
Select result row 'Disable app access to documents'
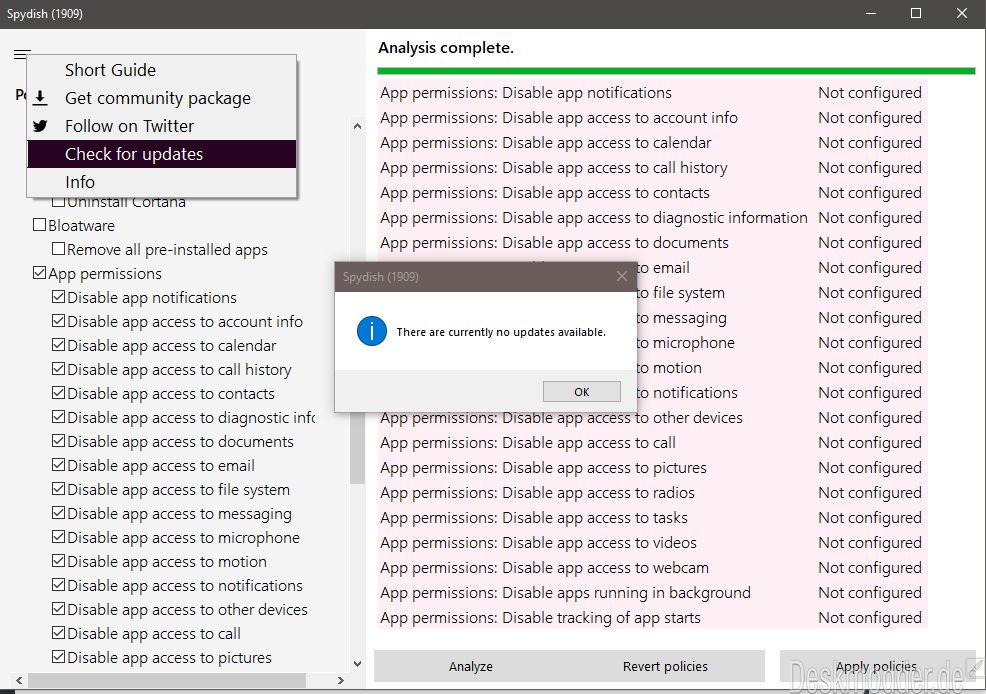652,243
